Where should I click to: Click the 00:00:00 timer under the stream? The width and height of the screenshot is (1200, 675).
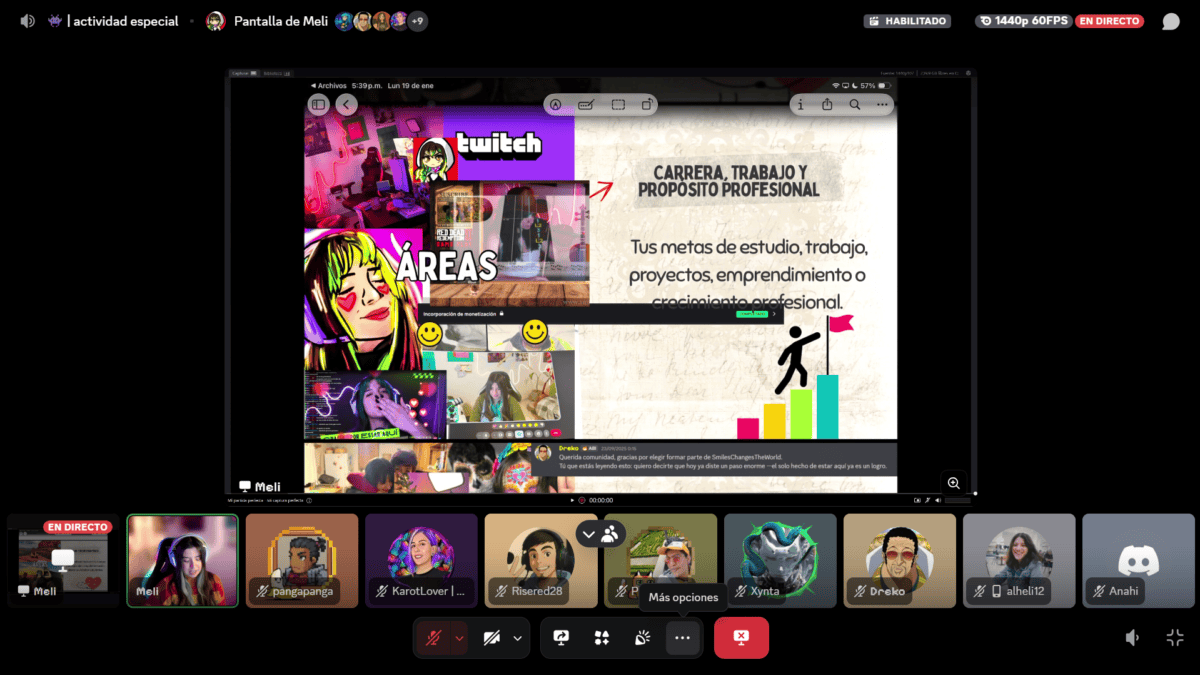[x=601, y=500]
